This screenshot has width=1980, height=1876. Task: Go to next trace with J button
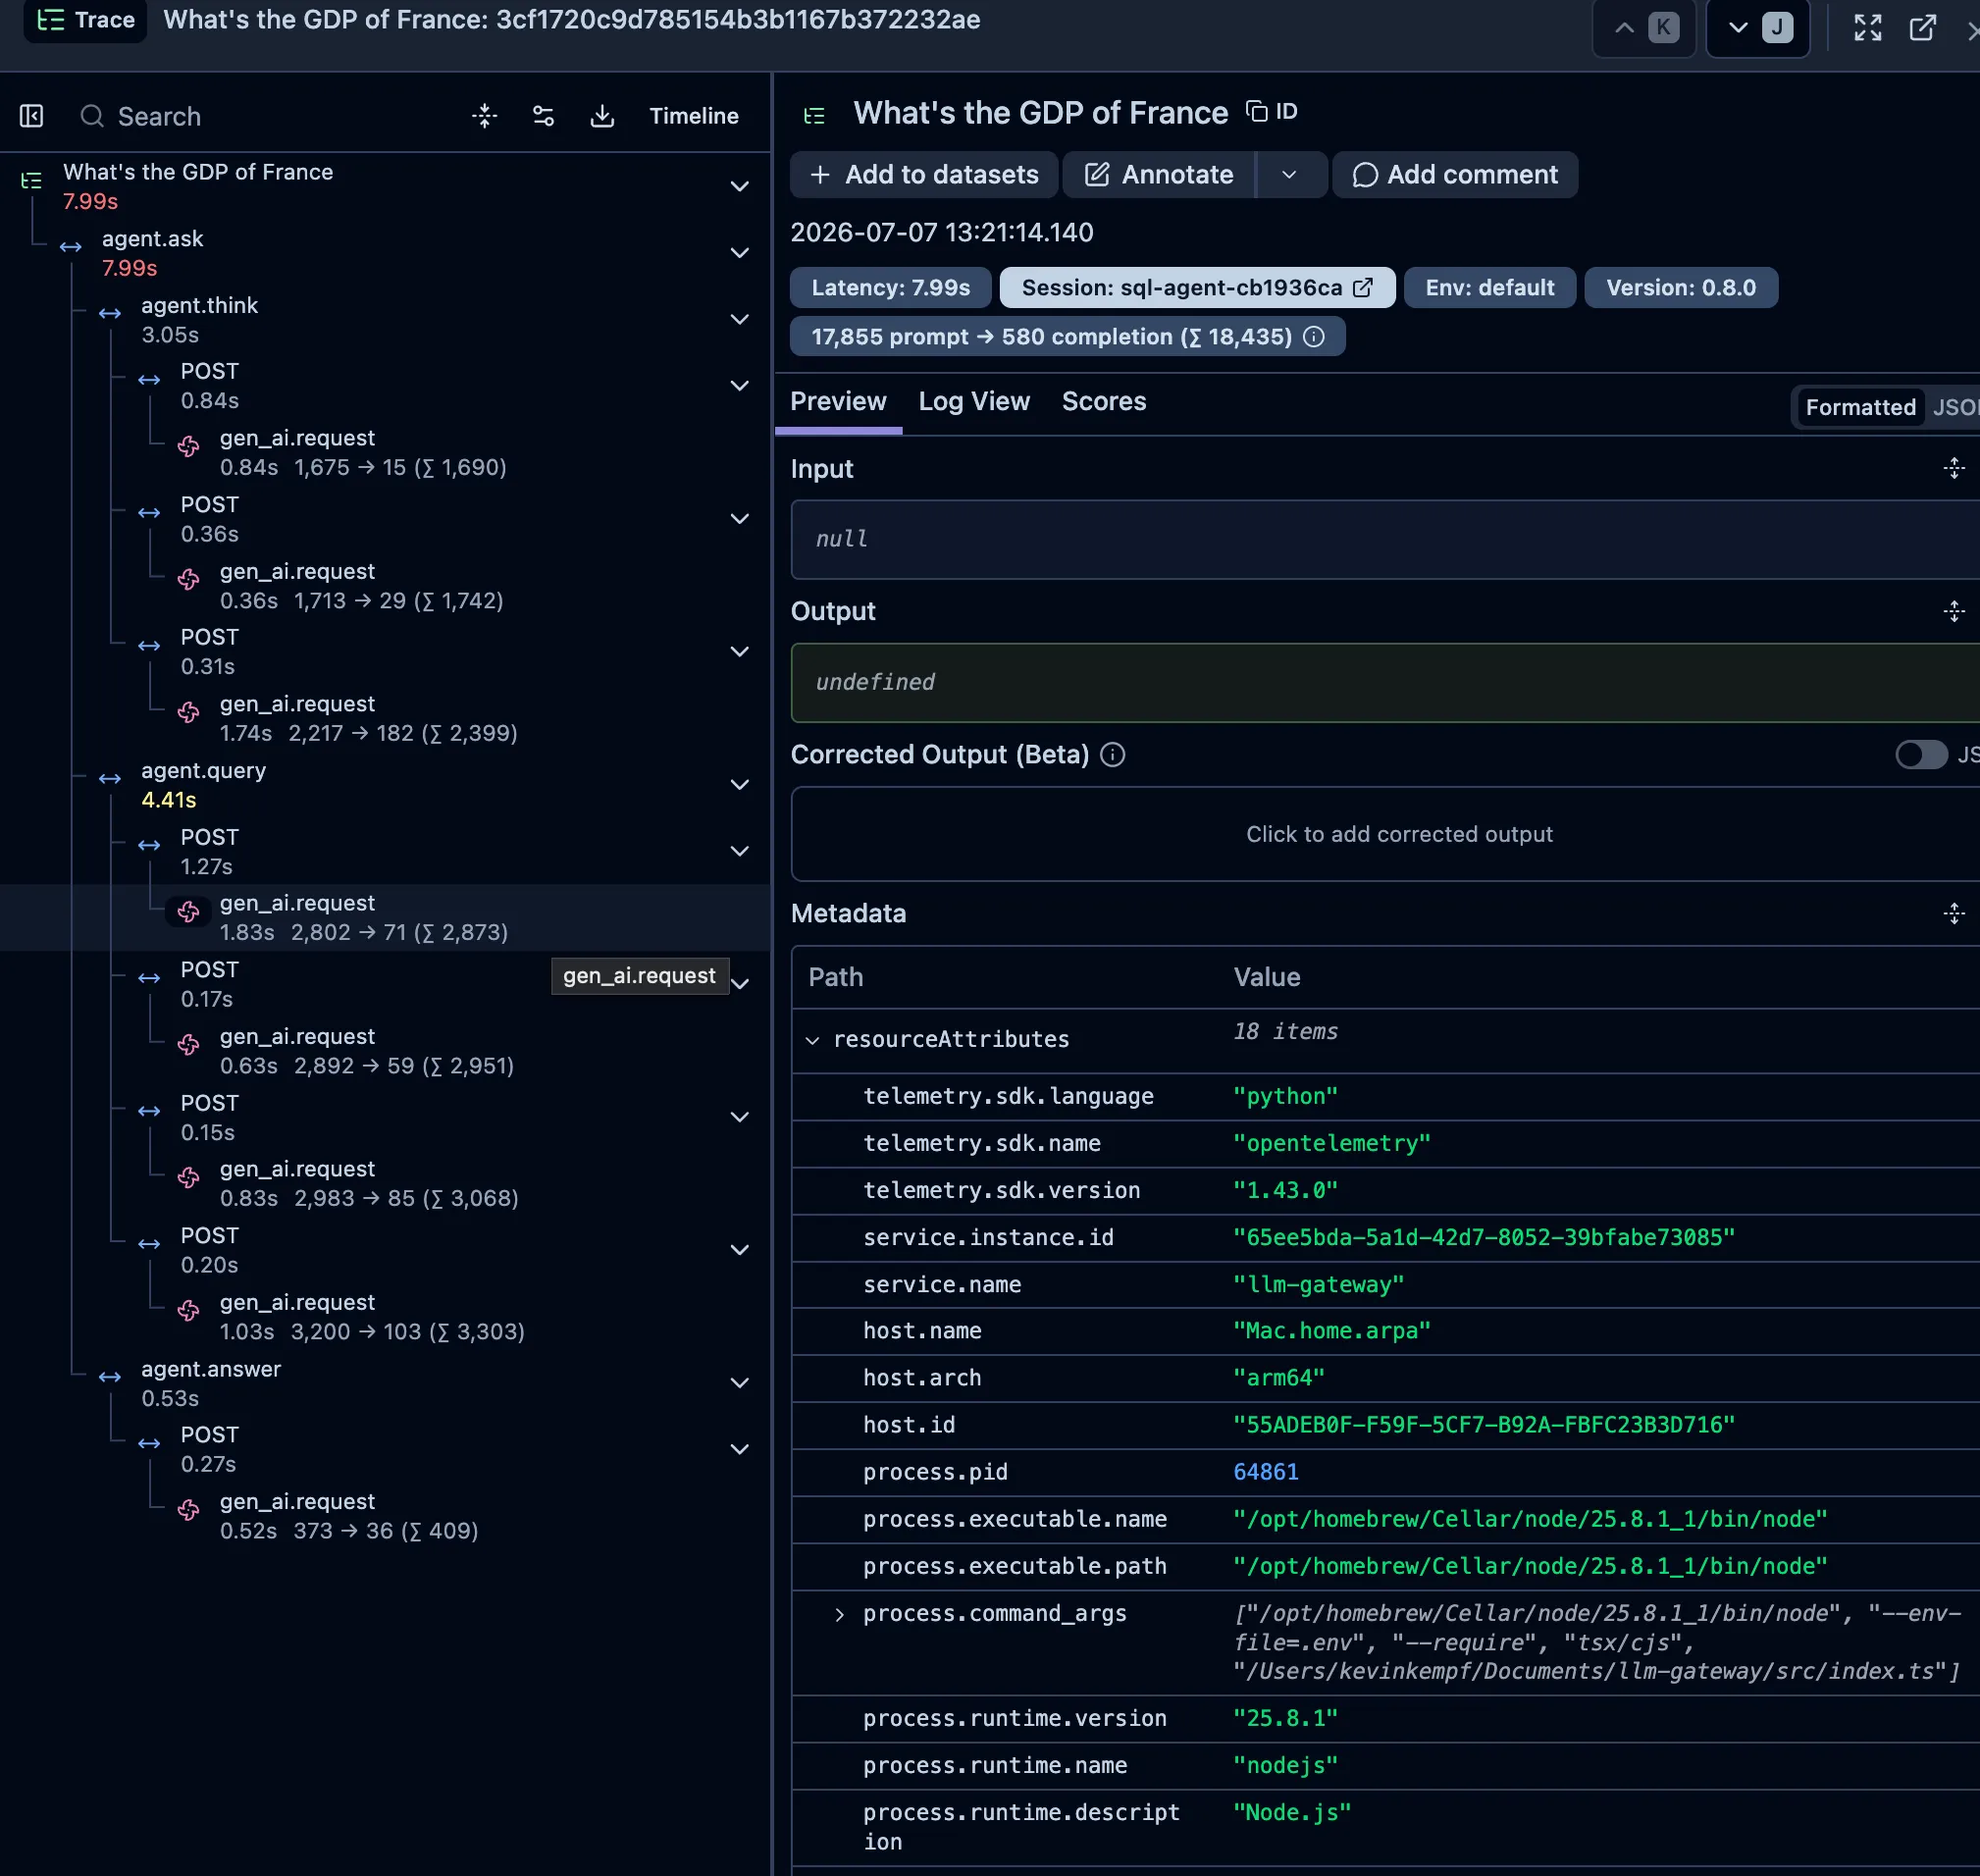(x=1758, y=27)
